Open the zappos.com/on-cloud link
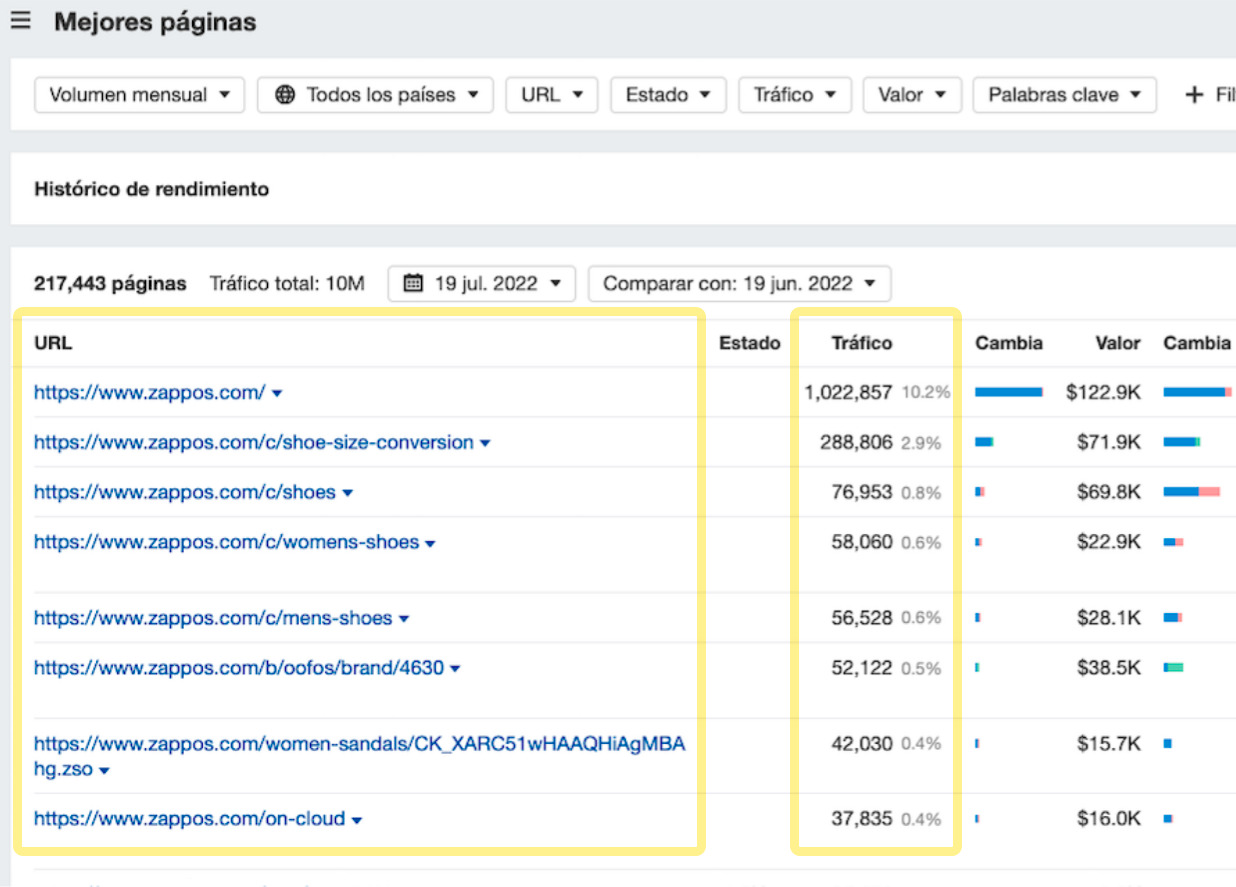The width and height of the screenshot is (1236, 887). click(x=190, y=819)
